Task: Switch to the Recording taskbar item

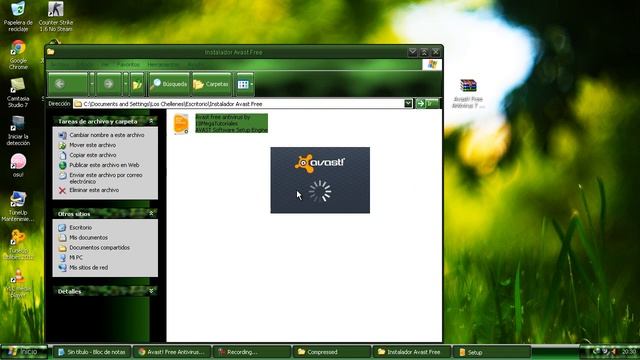Action: pyautogui.click(x=251, y=352)
